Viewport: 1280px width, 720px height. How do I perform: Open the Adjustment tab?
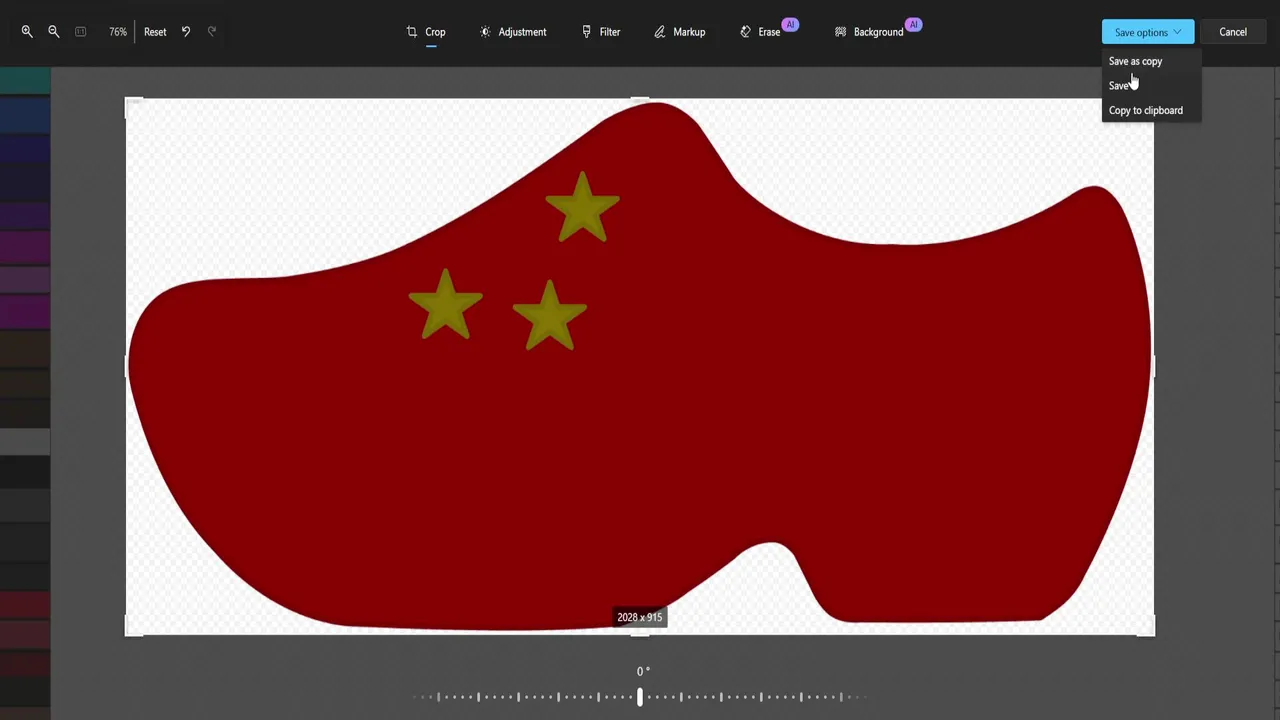click(x=513, y=32)
